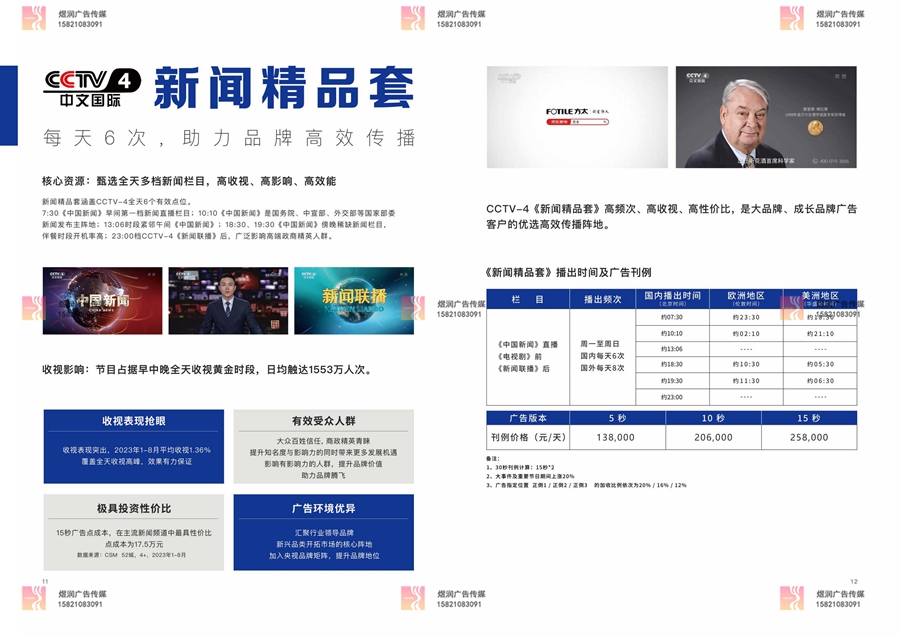Click the subtitle 每天6次，助力品牌高效传播
The height and width of the screenshot is (636, 900).
pyautogui.click(x=229, y=138)
